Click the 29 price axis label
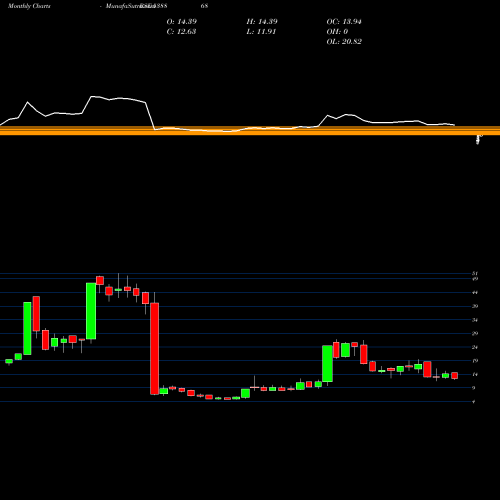The image size is (500, 500). click(x=475, y=333)
